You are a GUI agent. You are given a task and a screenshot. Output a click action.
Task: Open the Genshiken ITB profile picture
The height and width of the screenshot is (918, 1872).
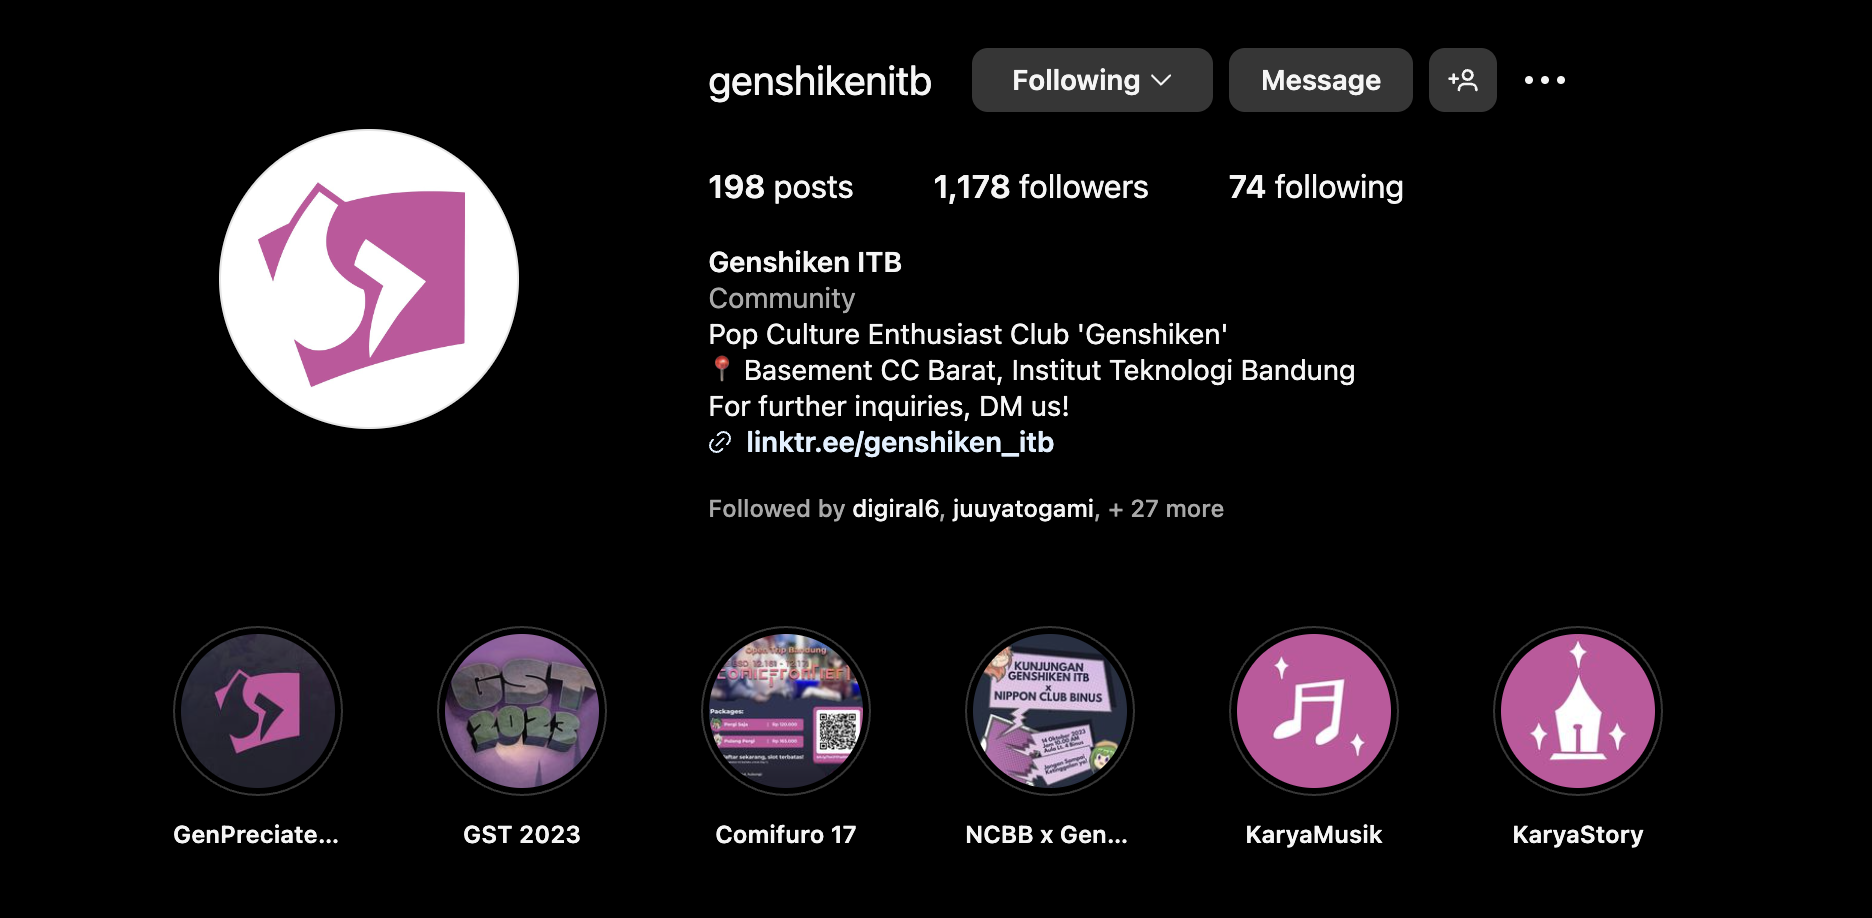pos(369,279)
